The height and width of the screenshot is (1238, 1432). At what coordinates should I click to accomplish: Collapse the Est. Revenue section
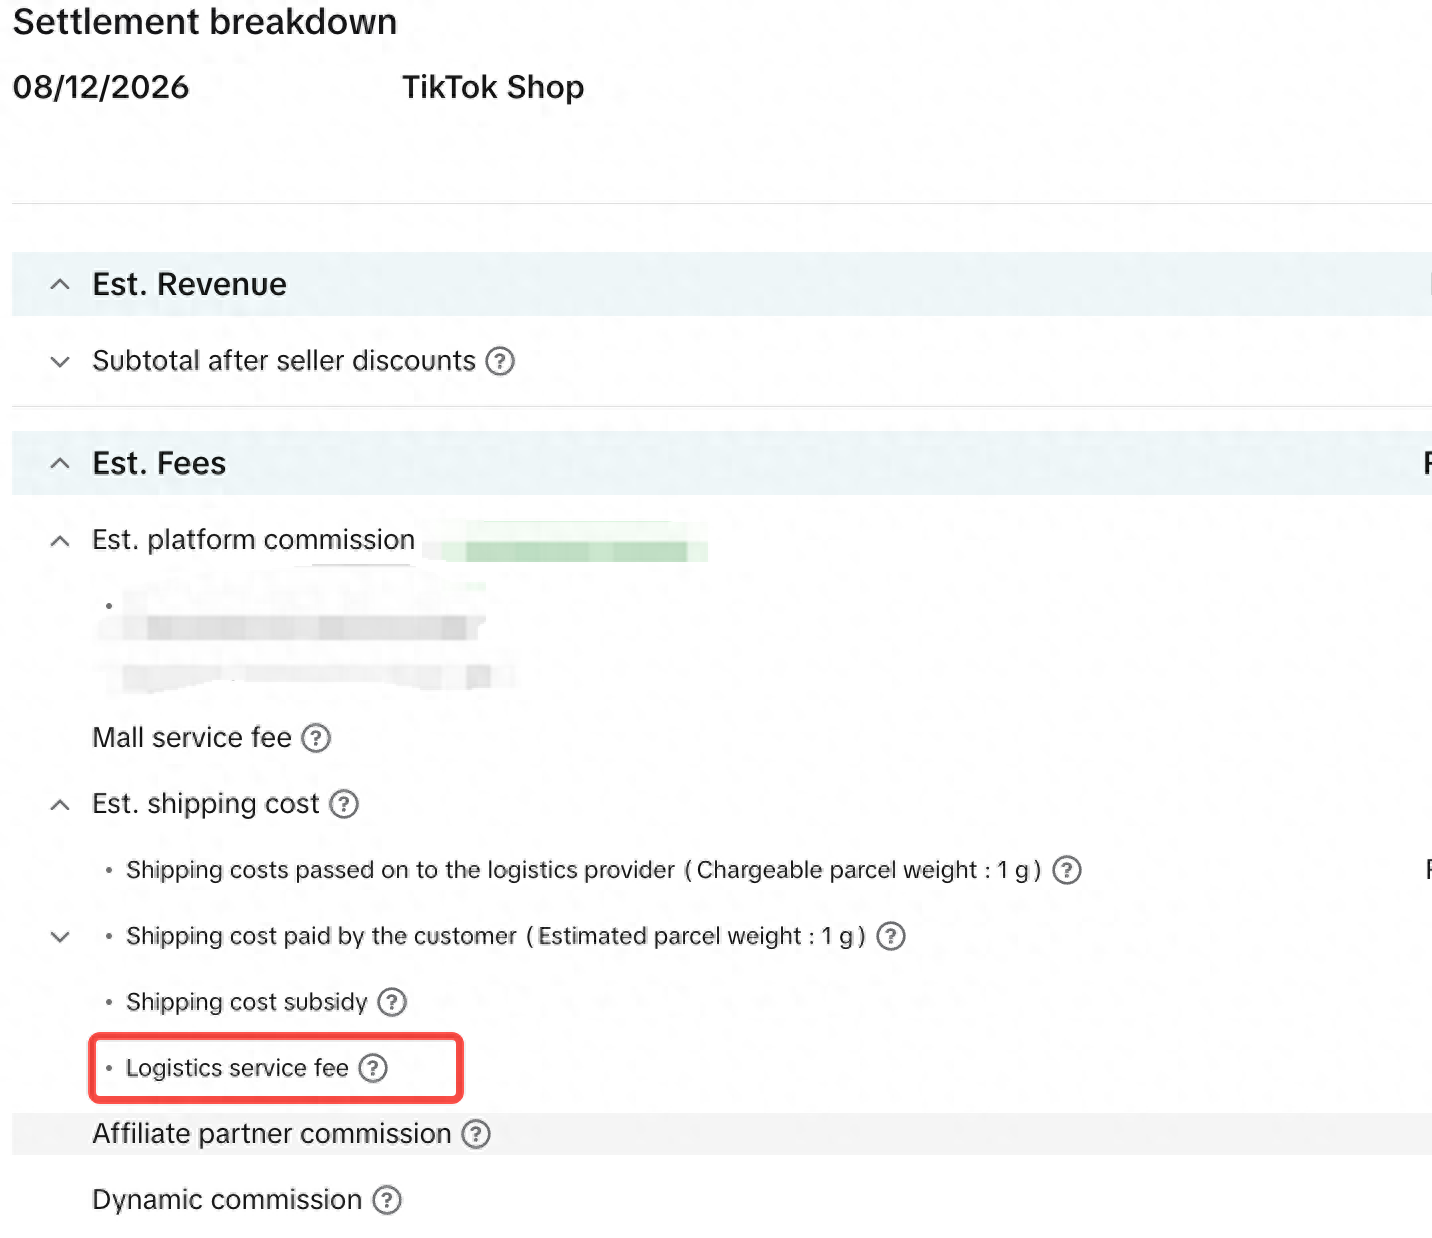(x=60, y=285)
